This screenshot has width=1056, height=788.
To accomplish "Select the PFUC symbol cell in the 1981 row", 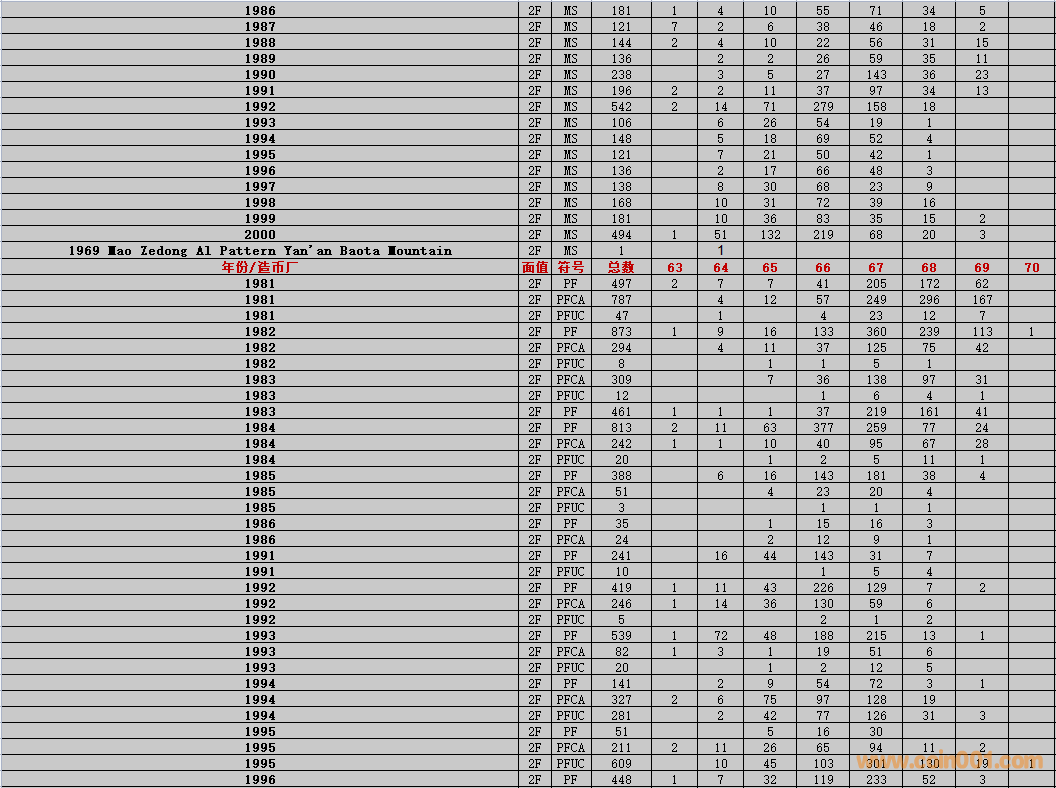I will pos(570,315).
